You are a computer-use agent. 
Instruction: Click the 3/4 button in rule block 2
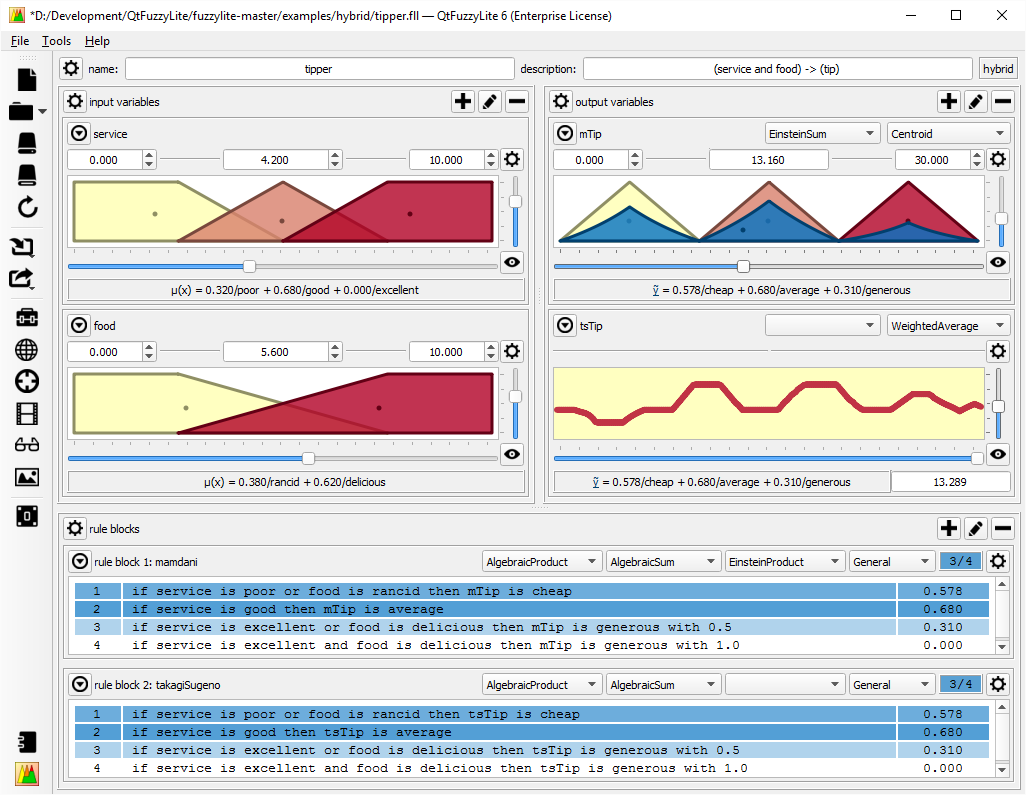pyautogui.click(x=961, y=684)
